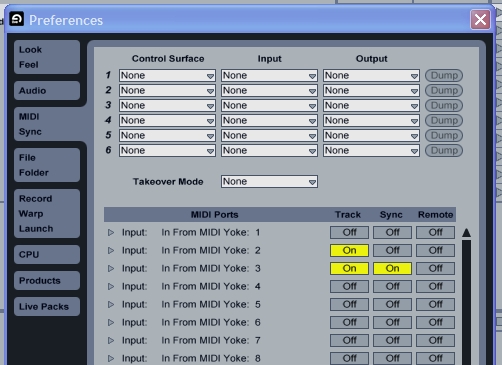Disable Track for MIDI Yoke 2 input
Viewport: 502px width, 365px height.
(349, 250)
